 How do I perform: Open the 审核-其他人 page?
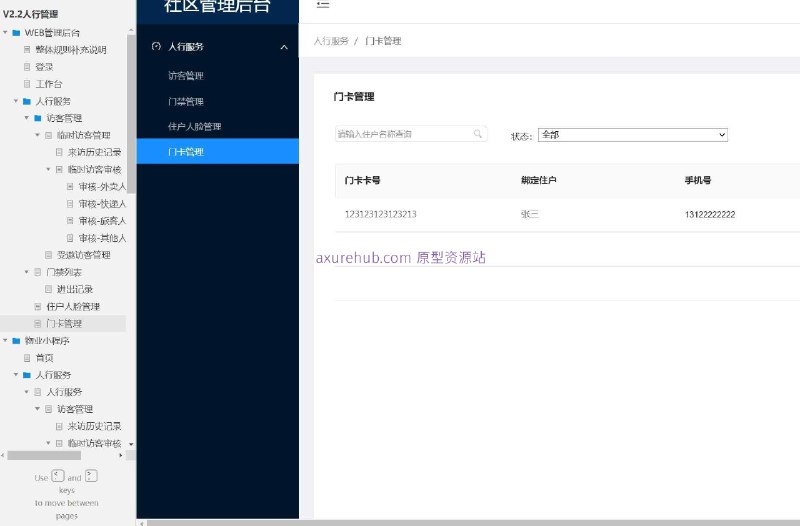pos(102,238)
